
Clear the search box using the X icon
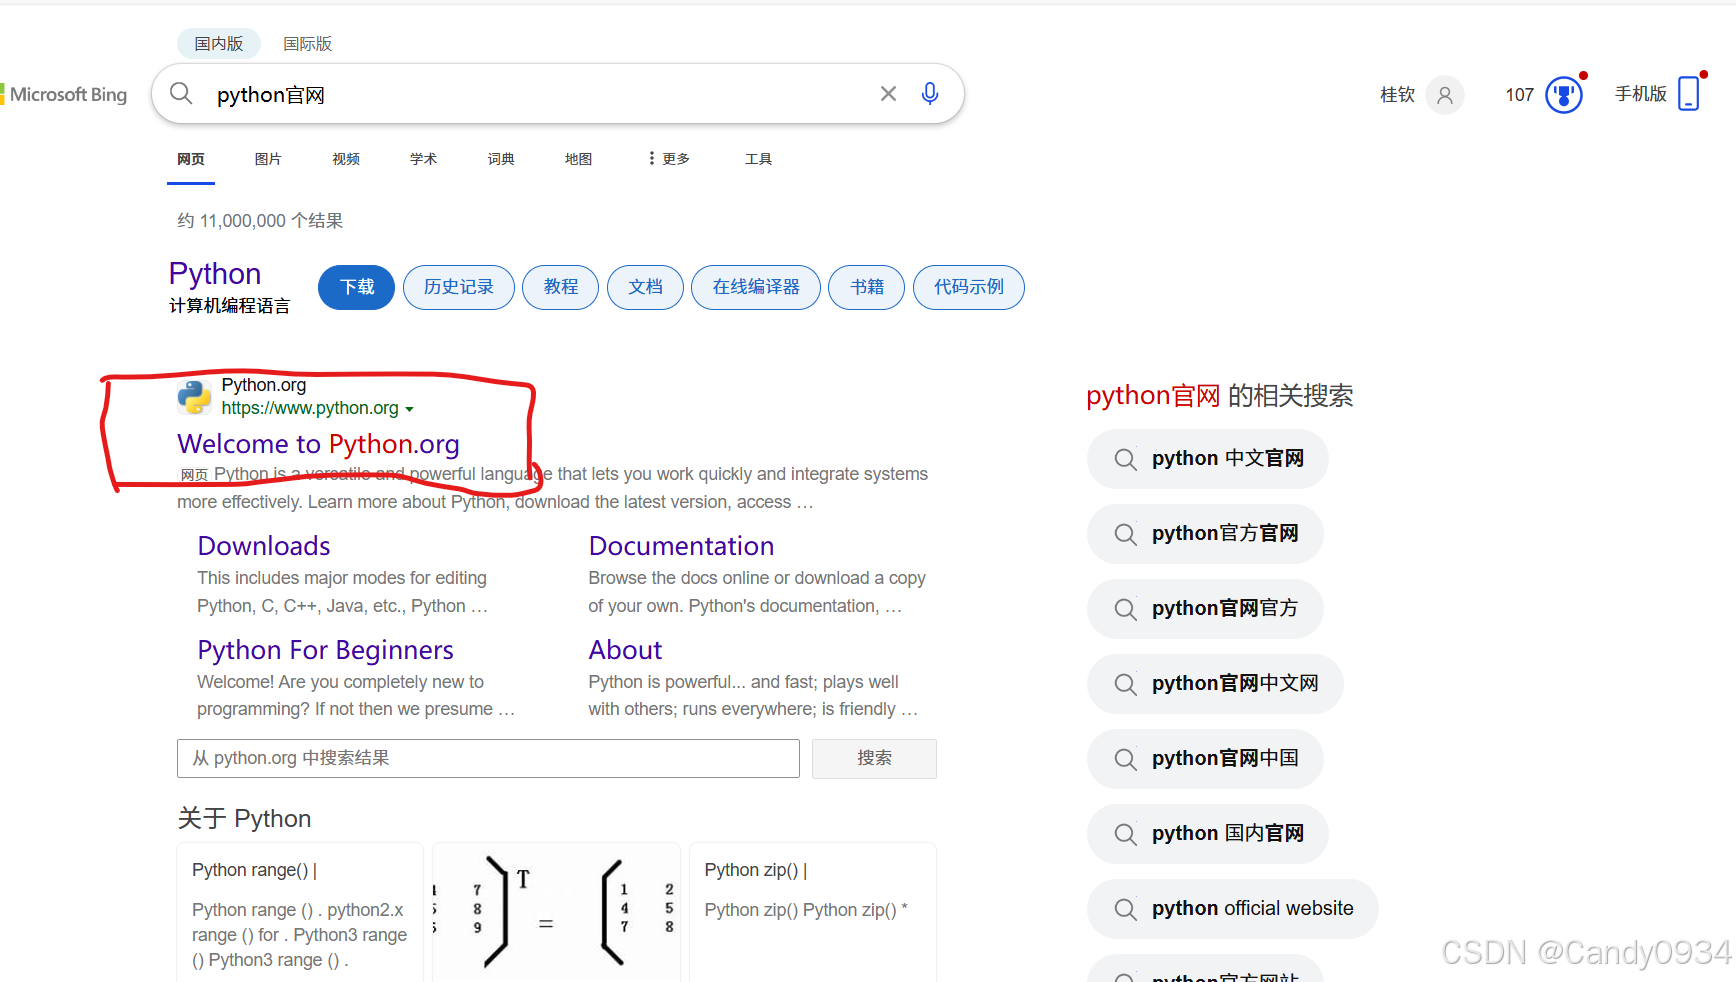coord(888,93)
